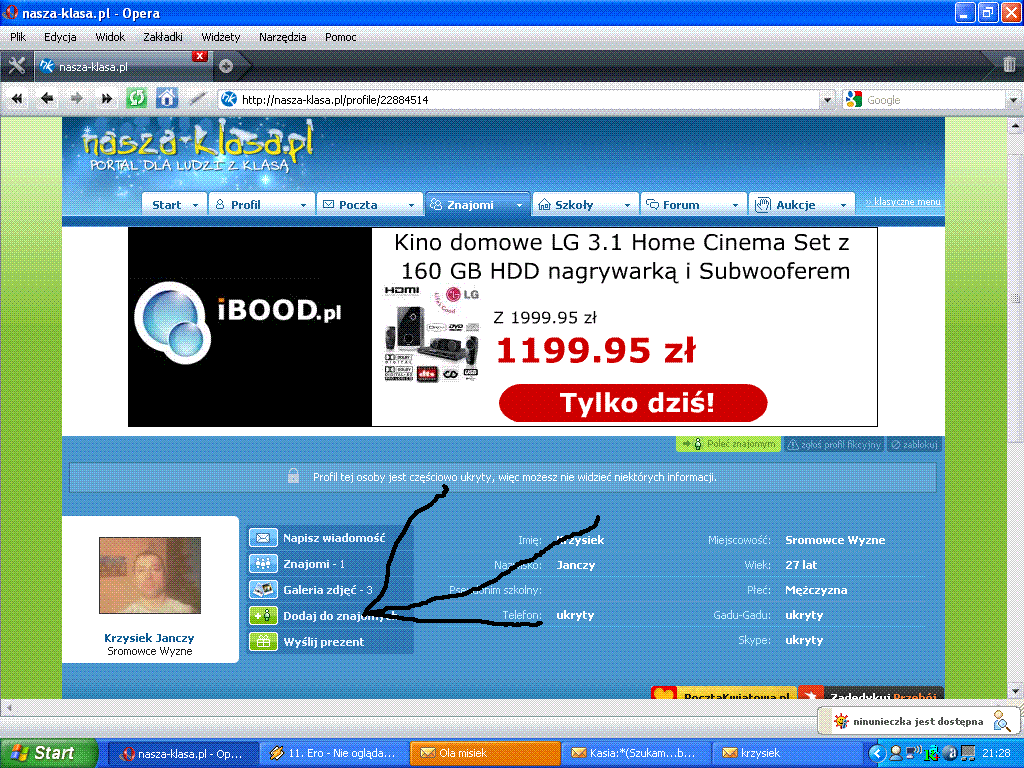This screenshot has width=1024, height=768.
Task: Click the site icon in address bar
Action: tap(229, 99)
